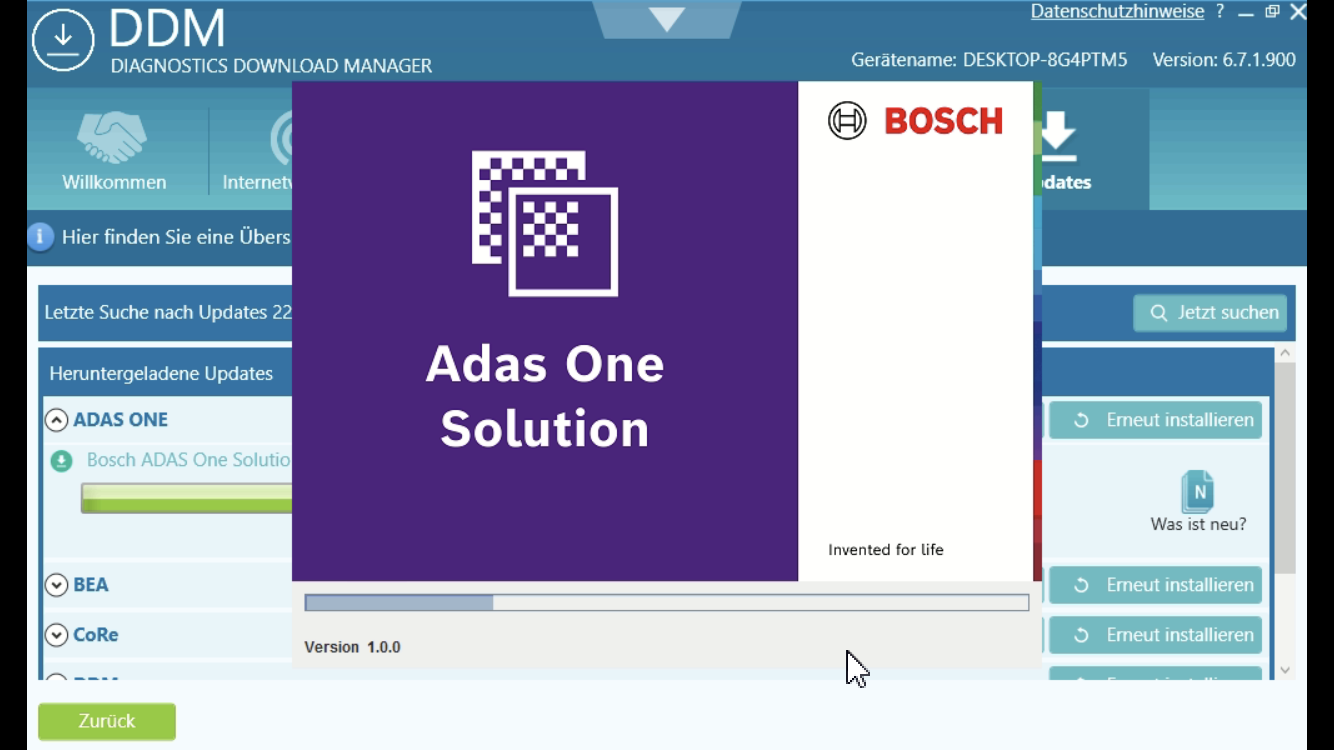Viewport: 1334px width, 750px height.
Task: Click the Jetzt suchen button
Action: 1210,313
